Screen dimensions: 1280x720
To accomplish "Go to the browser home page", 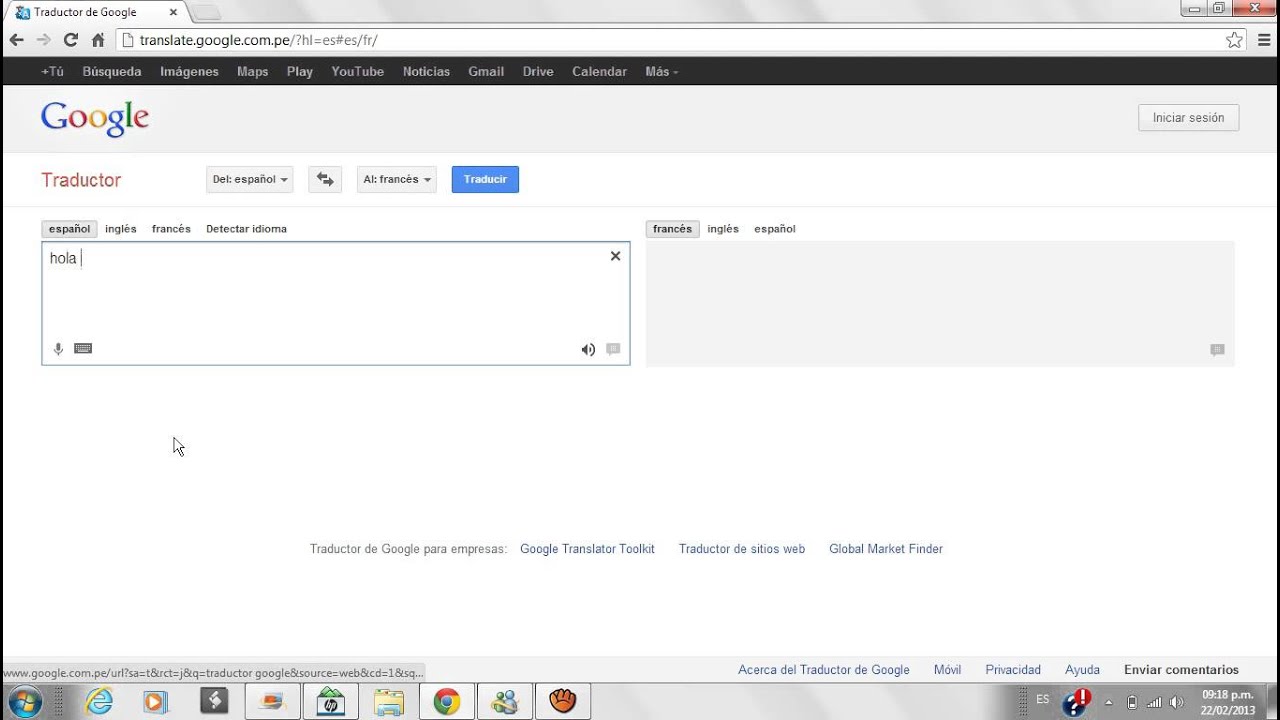I will pyautogui.click(x=98, y=40).
